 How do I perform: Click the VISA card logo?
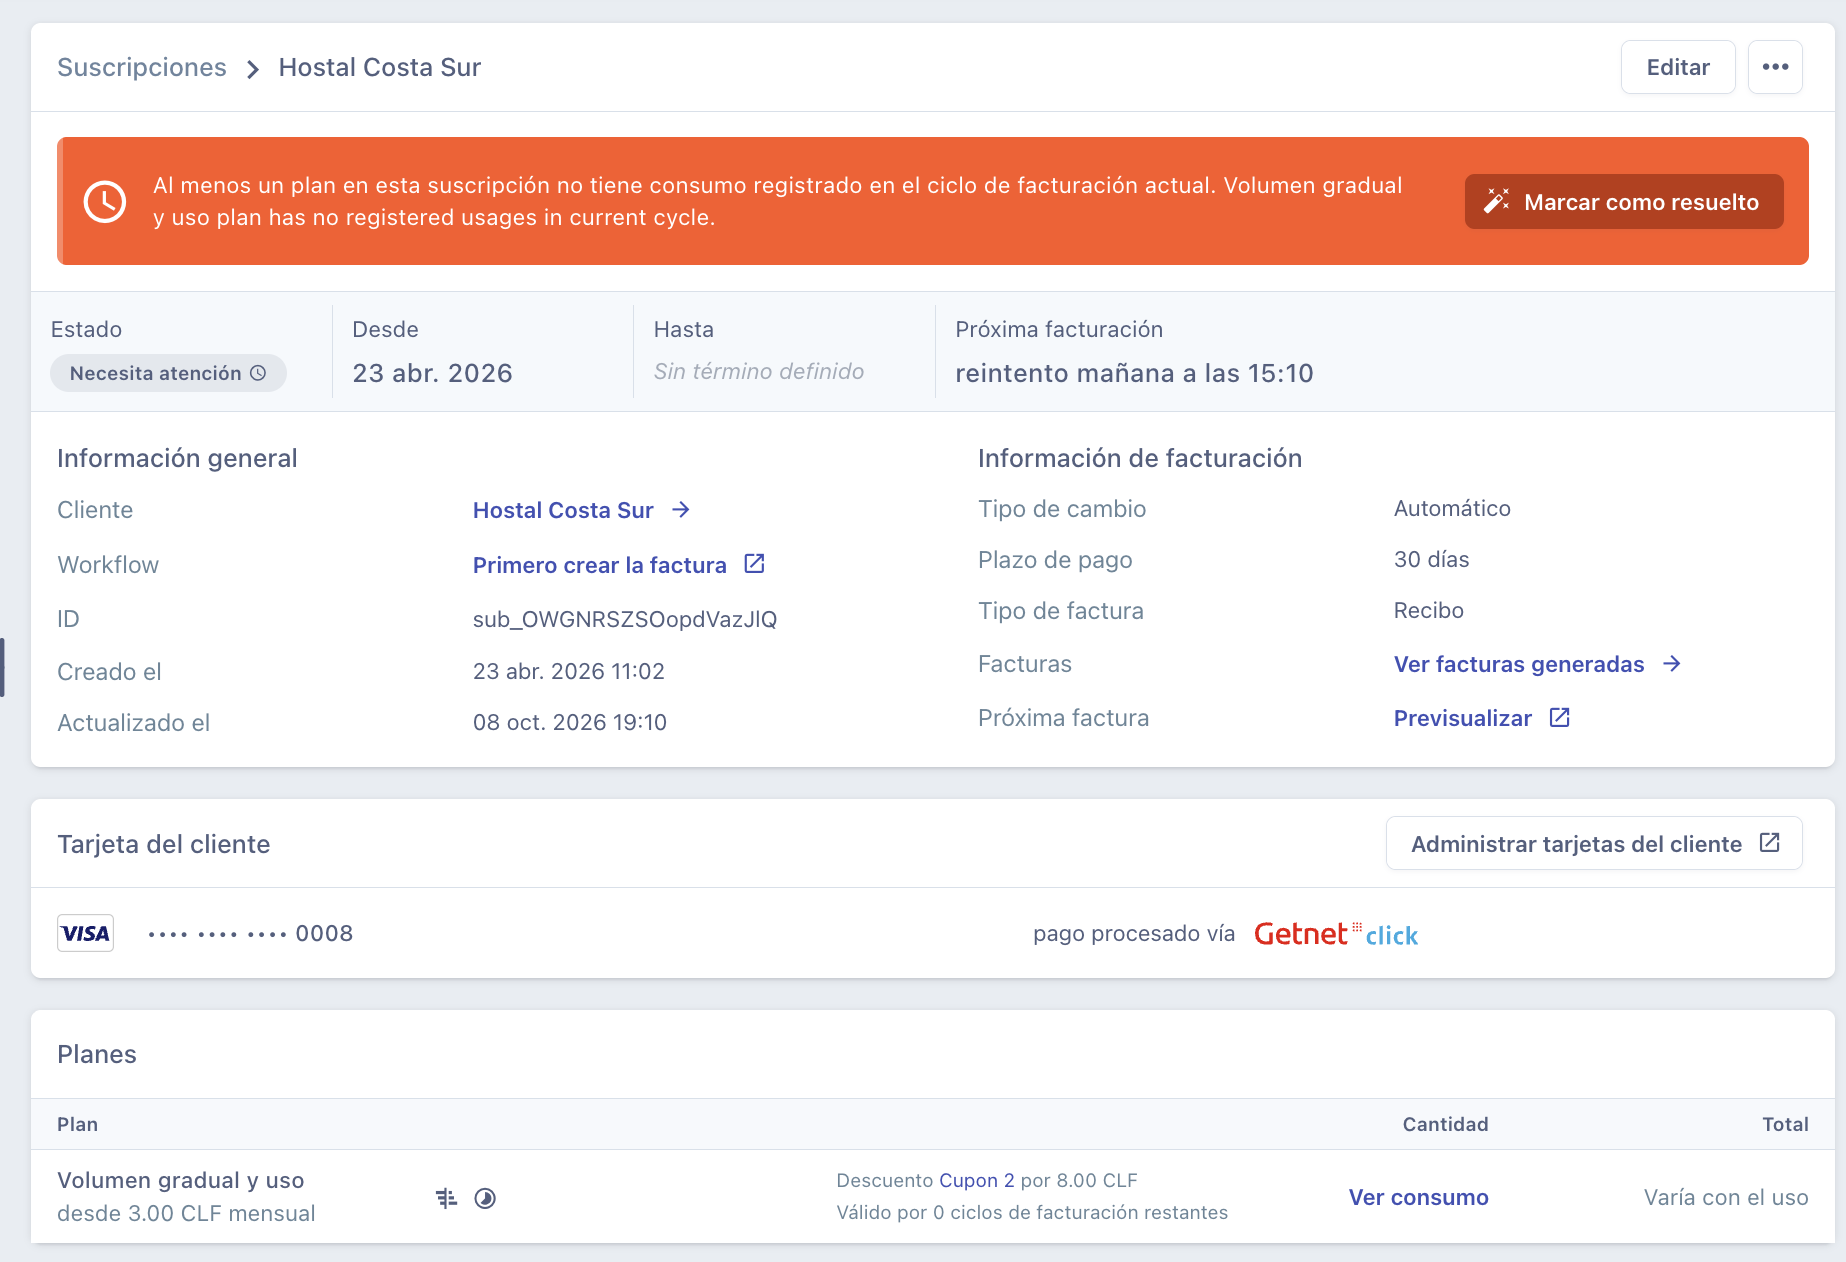coord(85,933)
